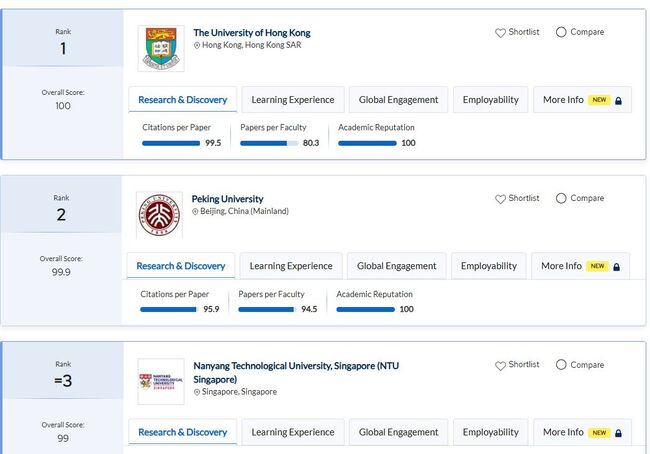Click heart icon beside Nanyang Technological University
This screenshot has width=650, height=454.
(x=501, y=366)
